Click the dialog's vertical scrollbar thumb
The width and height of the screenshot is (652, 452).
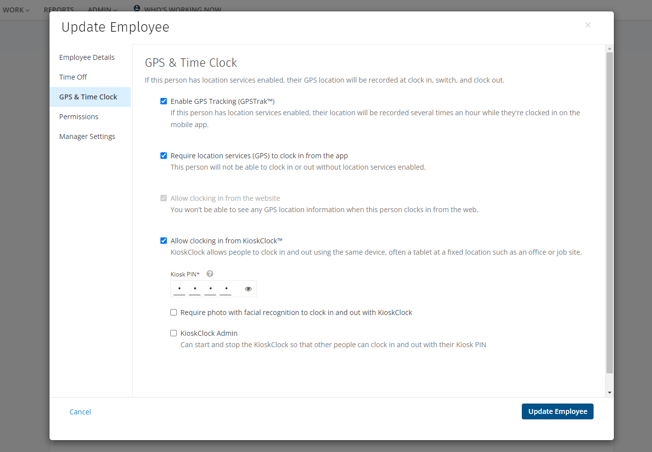[609, 212]
